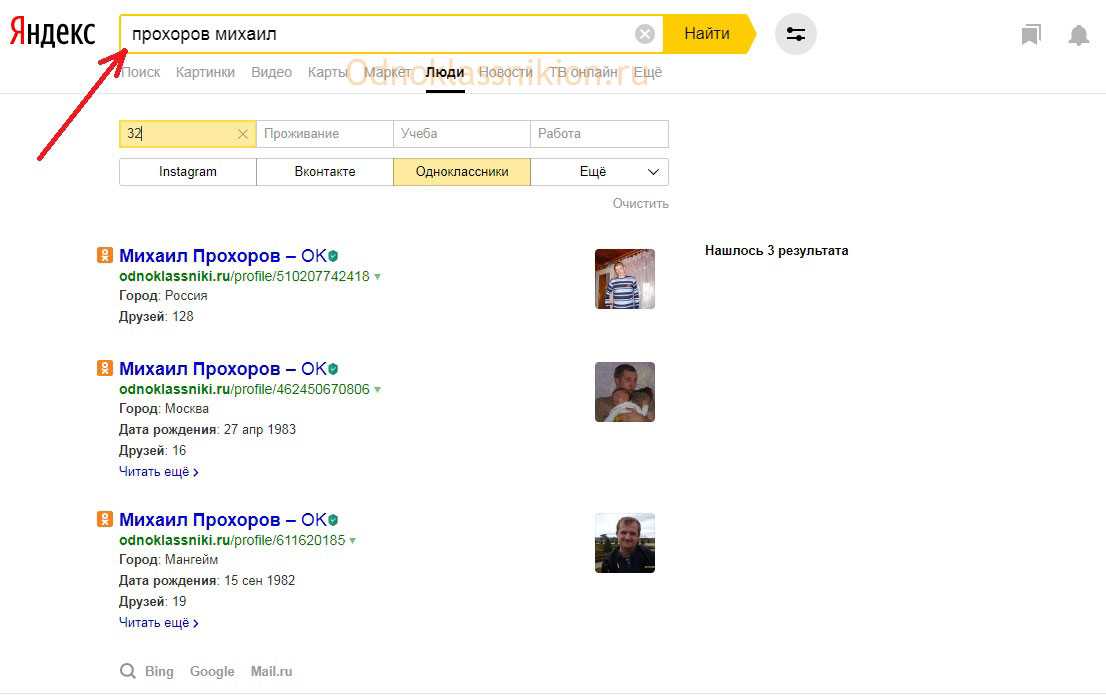
Task: Open URL odnoklassniki.ru/profile/611620185
Action: pos(232,540)
